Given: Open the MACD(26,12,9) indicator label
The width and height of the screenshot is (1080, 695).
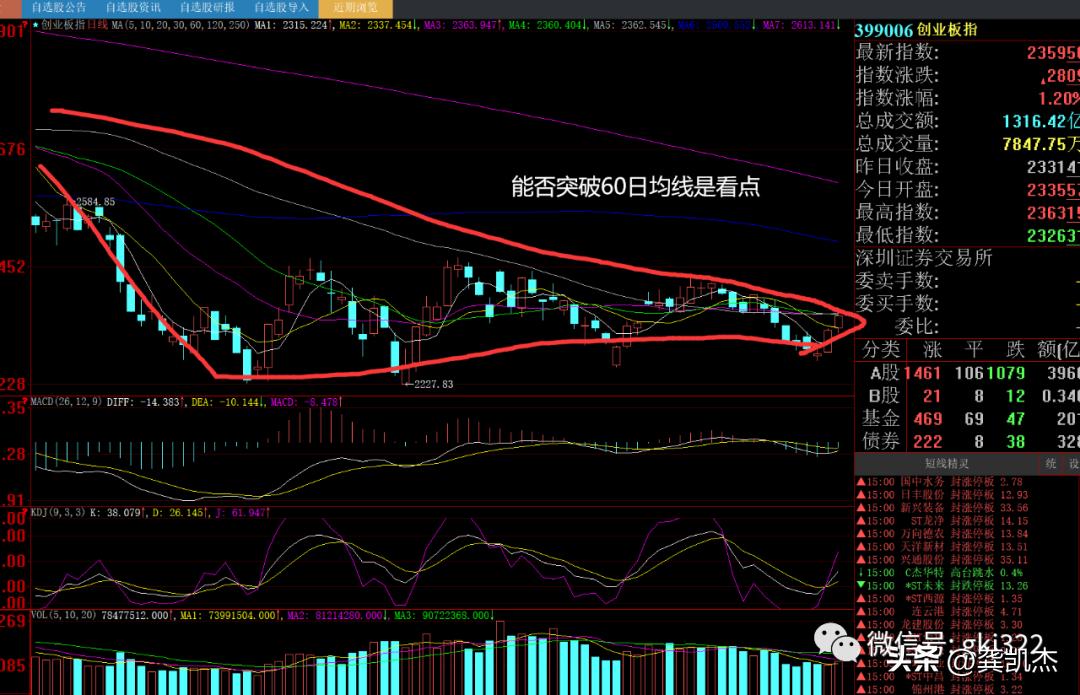Looking at the screenshot, I should point(66,402).
